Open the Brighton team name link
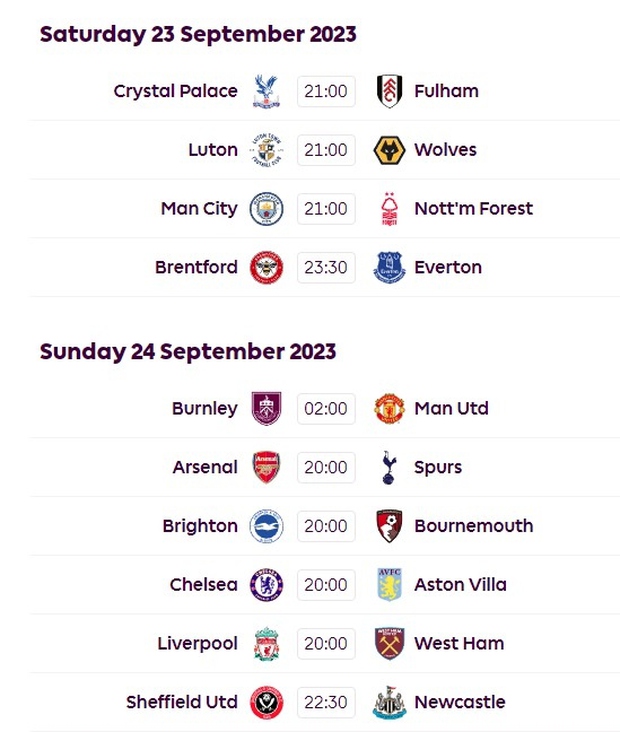The height and width of the screenshot is (732, 620). pos(200,526)
